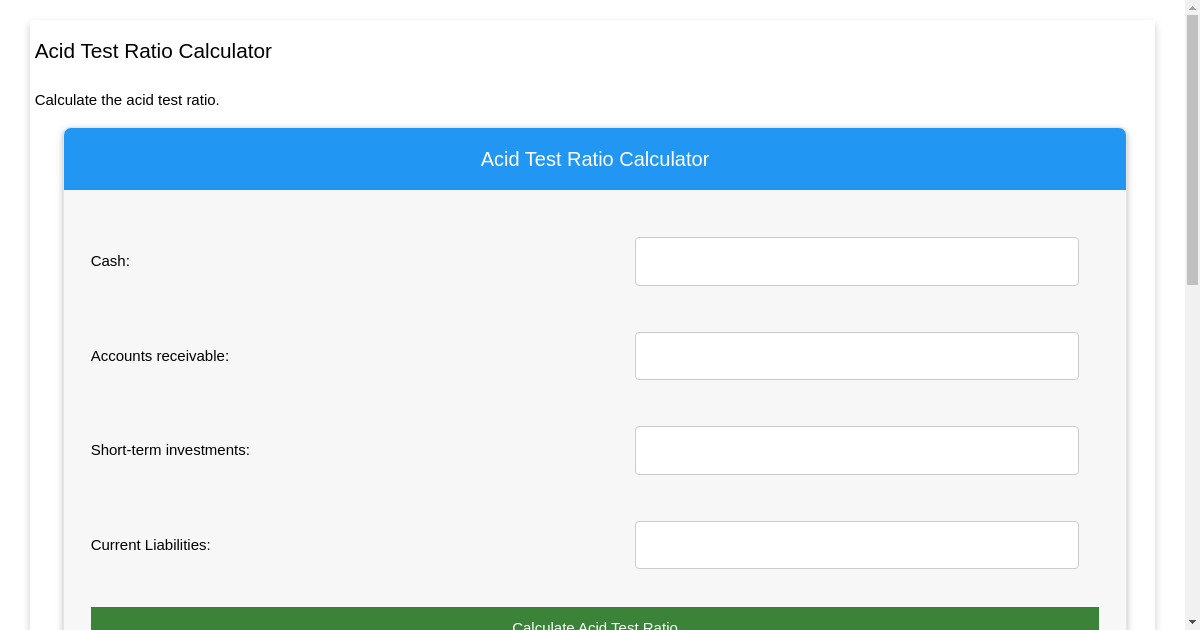The height and width of the screenshot is (630, 1200).
Task: Click blank white area right of page heading
Action: pos(700,51)
